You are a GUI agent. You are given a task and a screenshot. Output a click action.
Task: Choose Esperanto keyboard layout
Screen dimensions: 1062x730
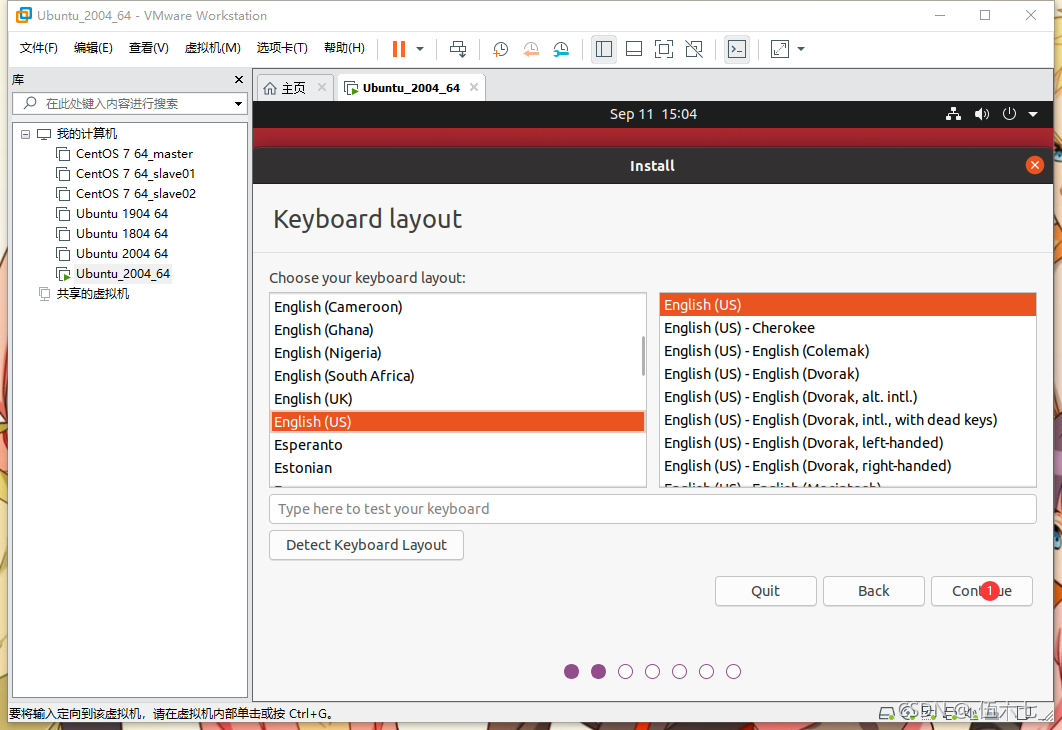(457, 445)
